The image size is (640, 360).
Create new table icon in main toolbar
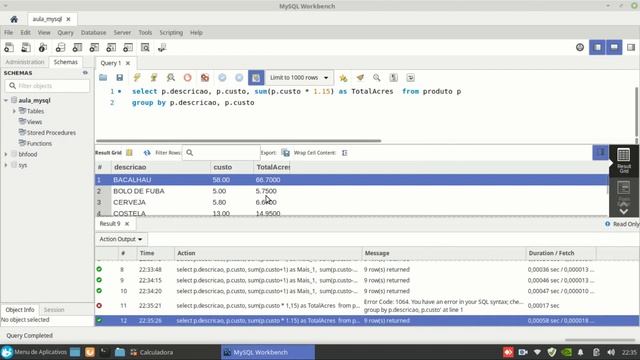[x=77, y=48]
